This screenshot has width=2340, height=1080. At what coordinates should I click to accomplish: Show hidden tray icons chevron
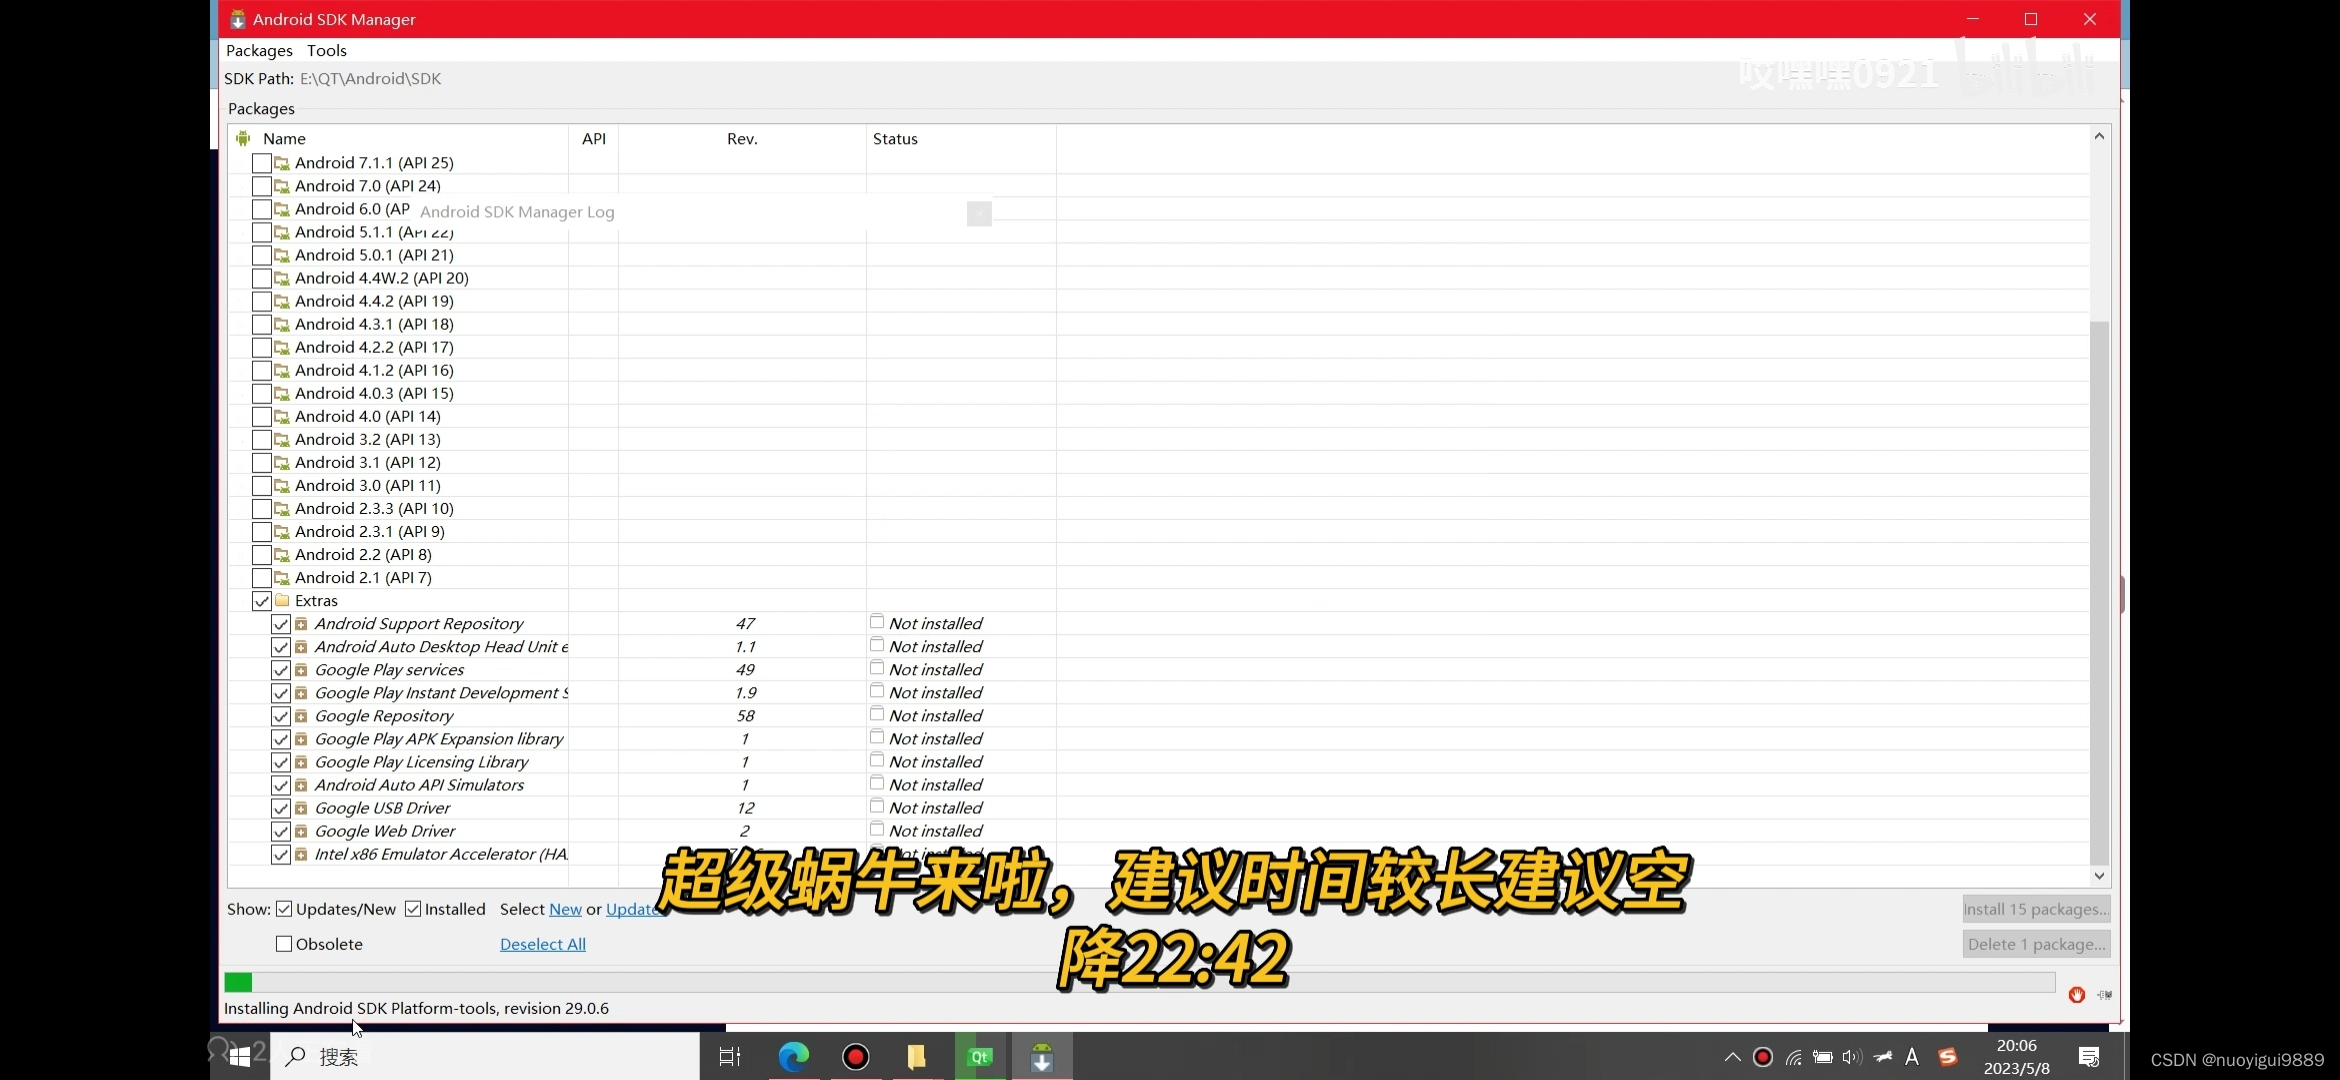point(1733,1057)
